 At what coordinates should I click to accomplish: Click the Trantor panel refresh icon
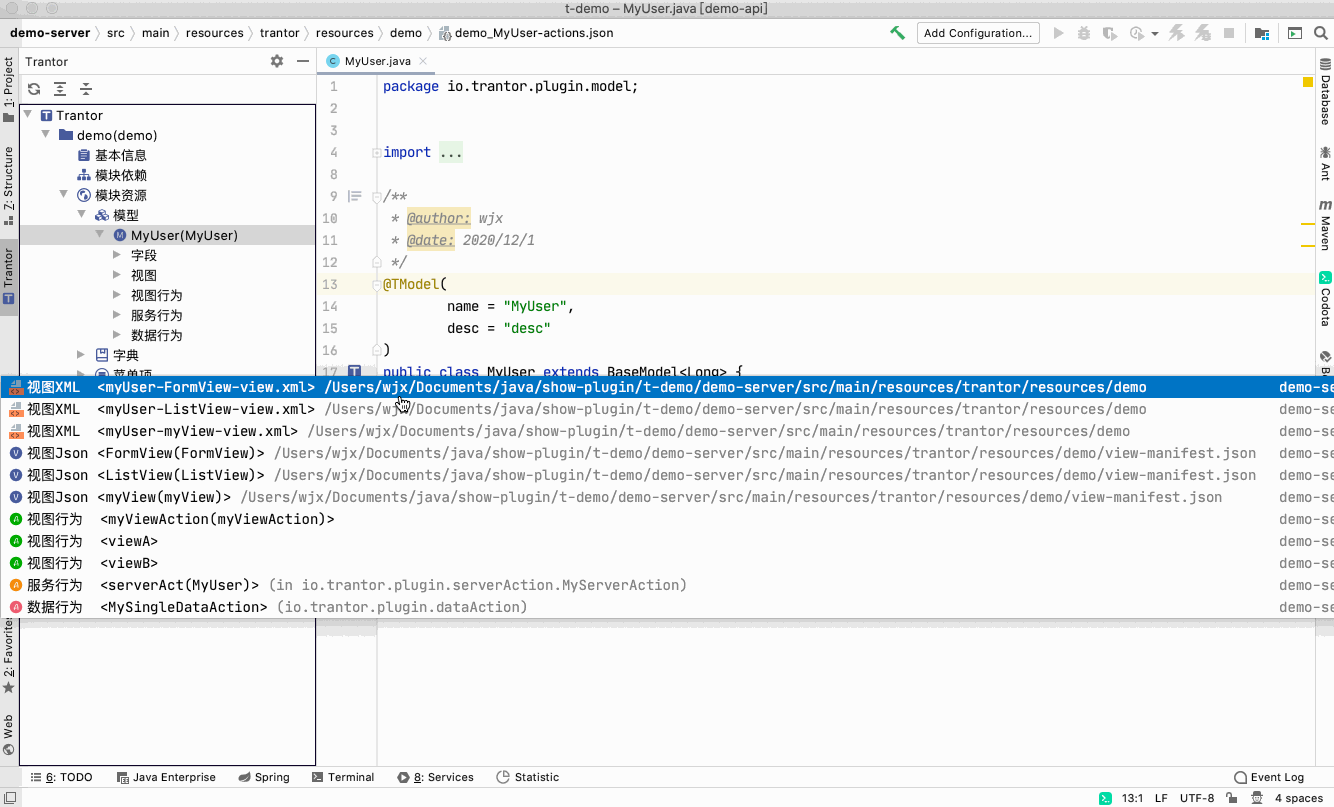point(34,88)
